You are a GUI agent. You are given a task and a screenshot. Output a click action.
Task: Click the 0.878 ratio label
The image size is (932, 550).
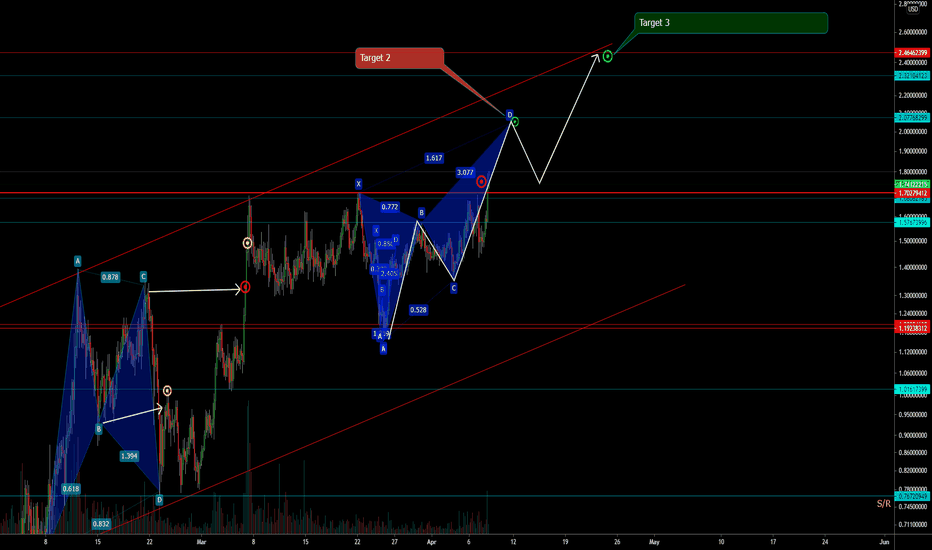coord(110,277)
